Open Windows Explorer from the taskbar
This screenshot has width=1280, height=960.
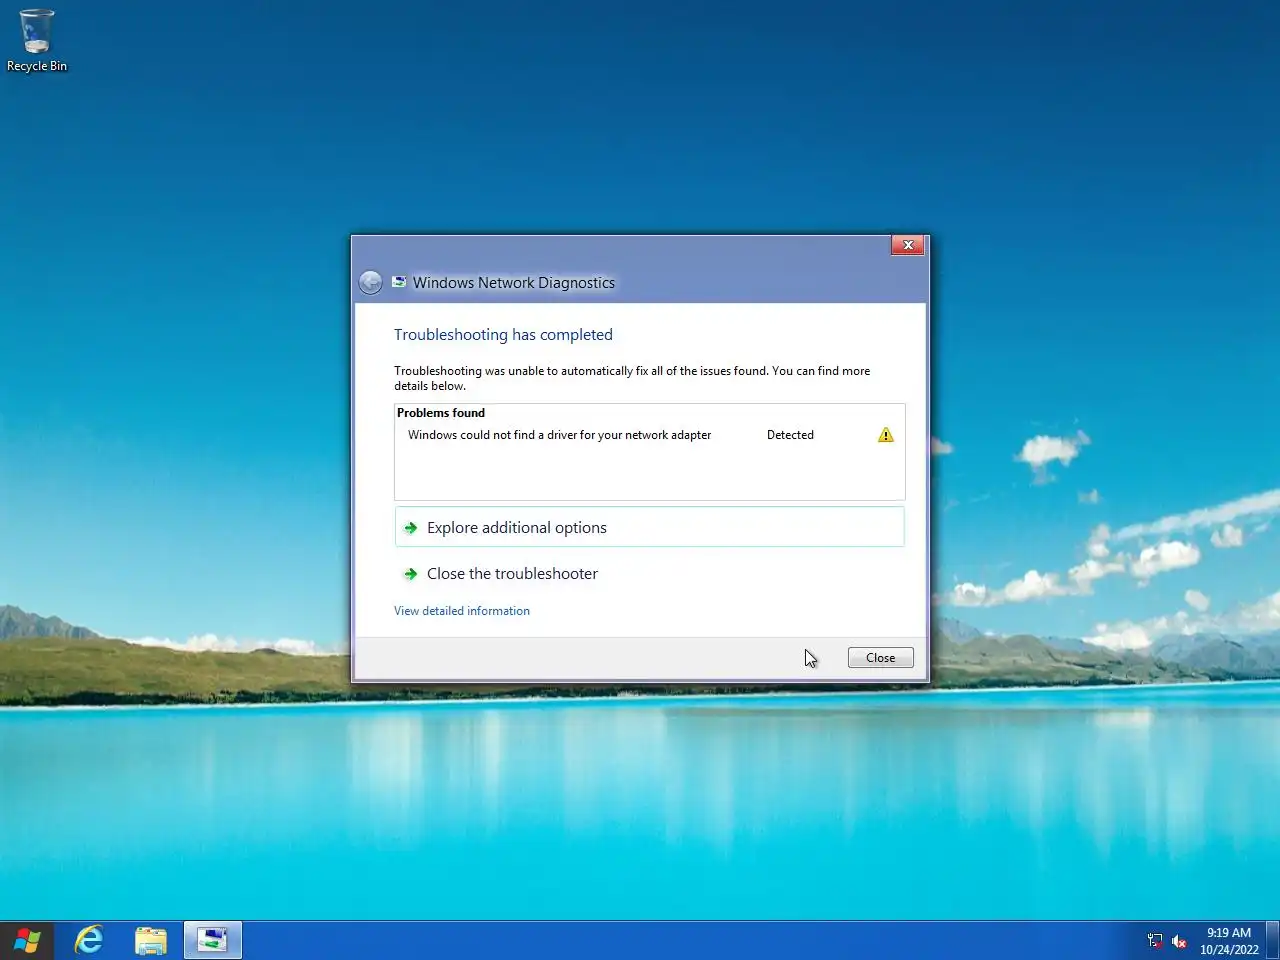pyautogui.click(x=151, y=941)
